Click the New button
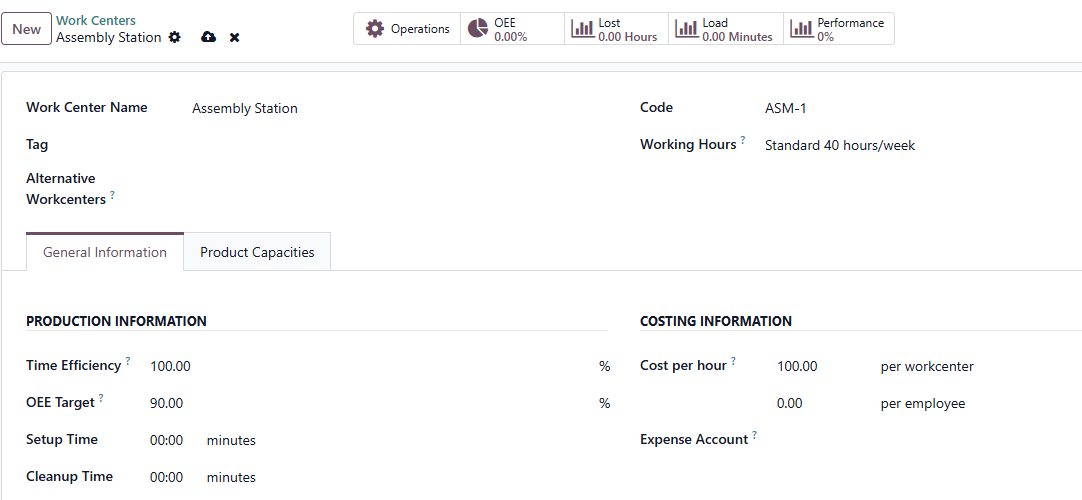Image resolution: width=1082 pixels, height=500 pixels. 27,29
